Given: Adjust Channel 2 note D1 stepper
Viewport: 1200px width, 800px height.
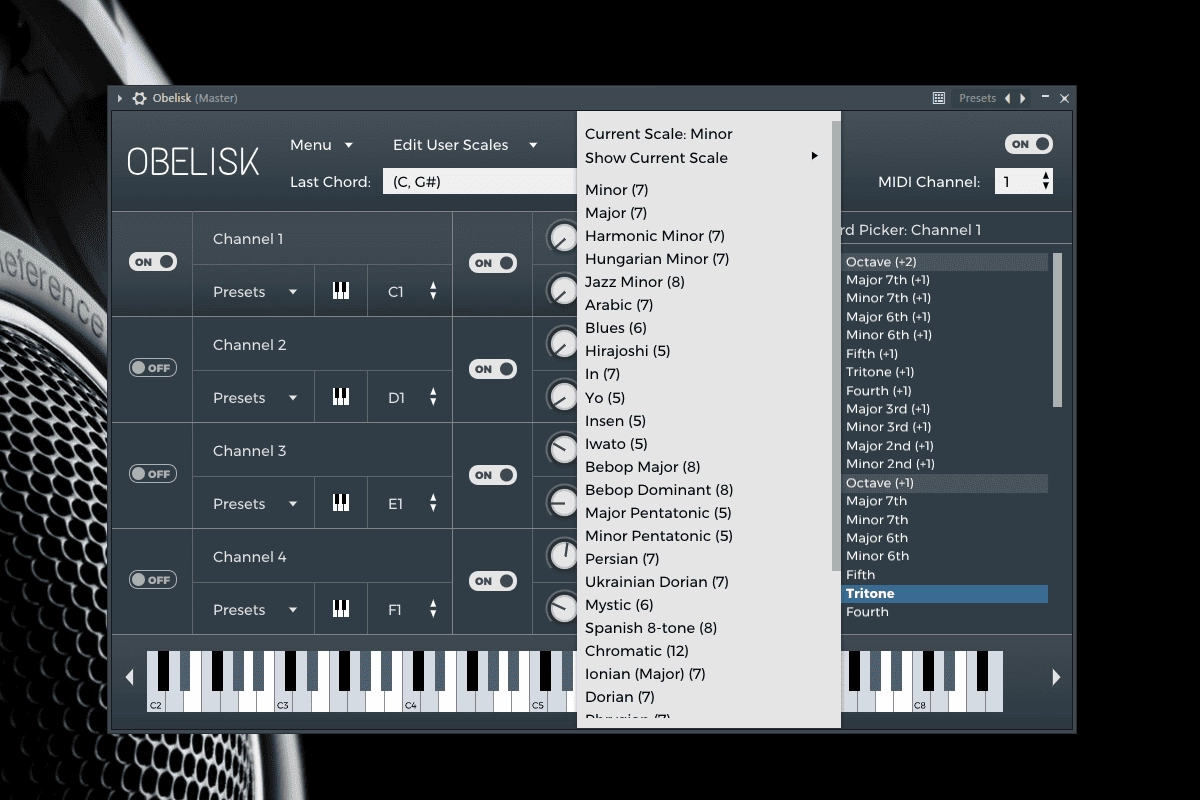Looking at the screenshot, I should point(433,397).
